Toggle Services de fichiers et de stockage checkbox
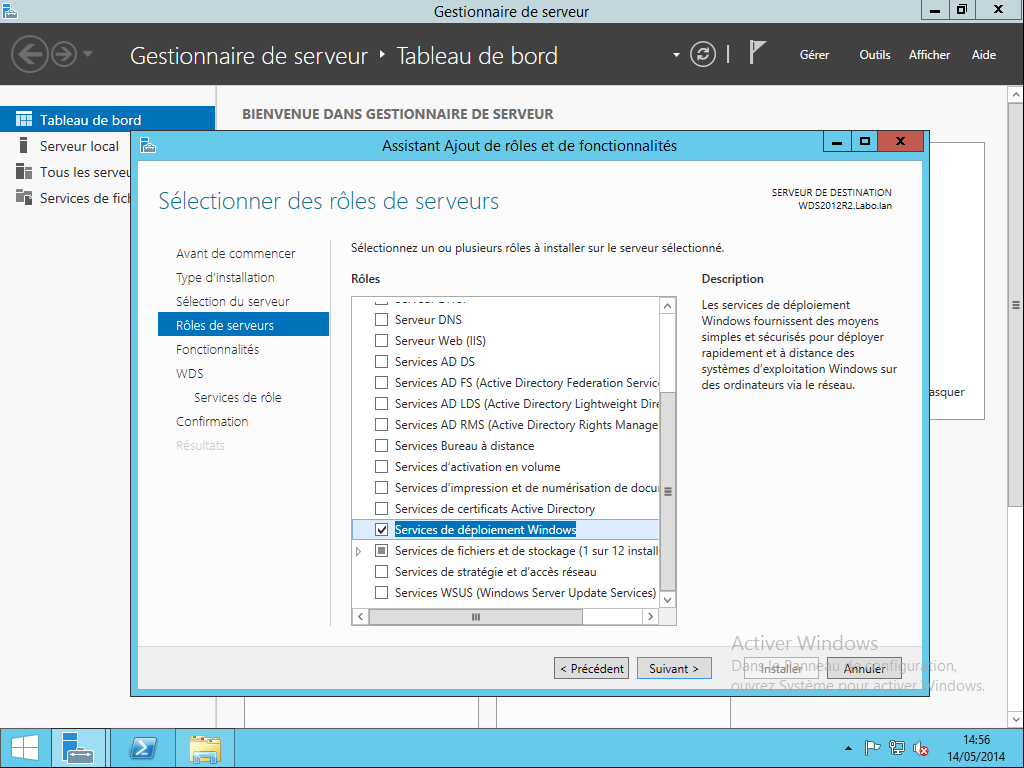Image resolution: width=1024 pixels, height=768 pixels. coord(381,551)
